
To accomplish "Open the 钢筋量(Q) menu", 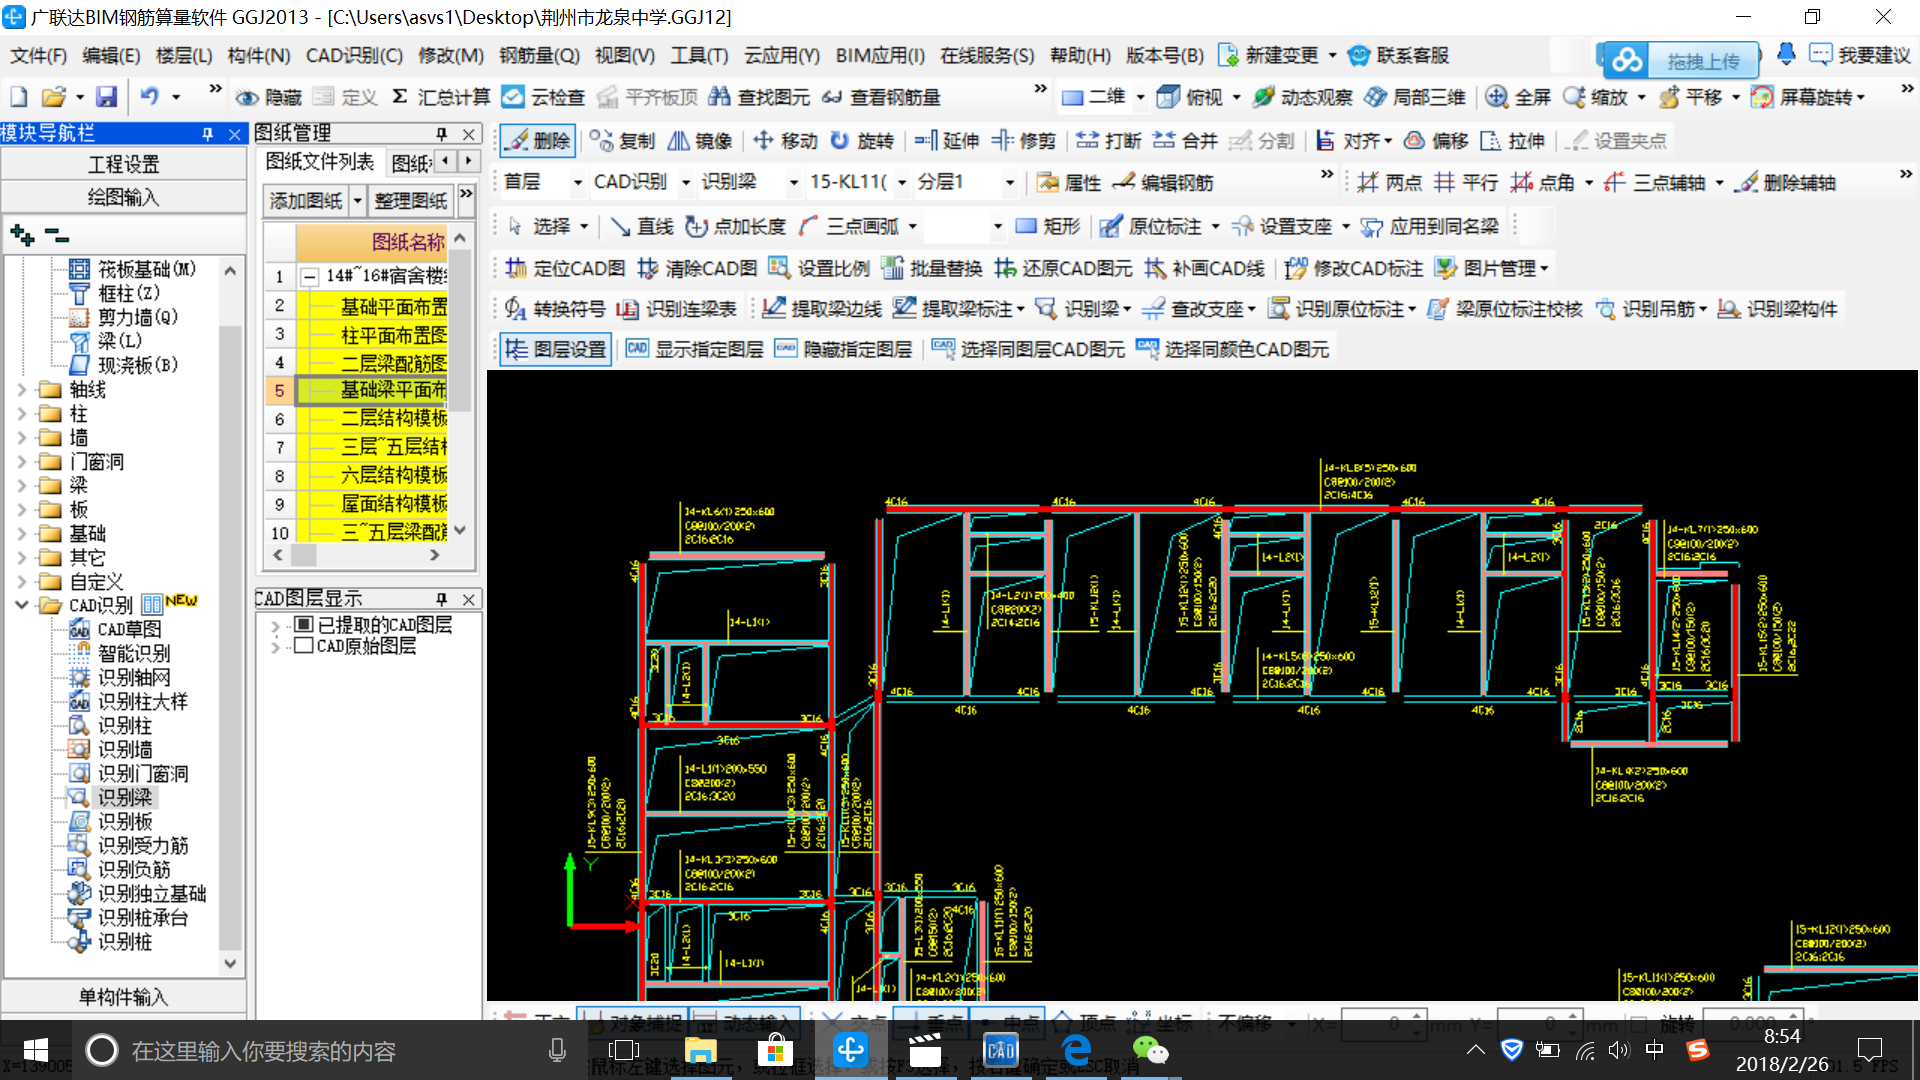I will click(x=539, y=55).
